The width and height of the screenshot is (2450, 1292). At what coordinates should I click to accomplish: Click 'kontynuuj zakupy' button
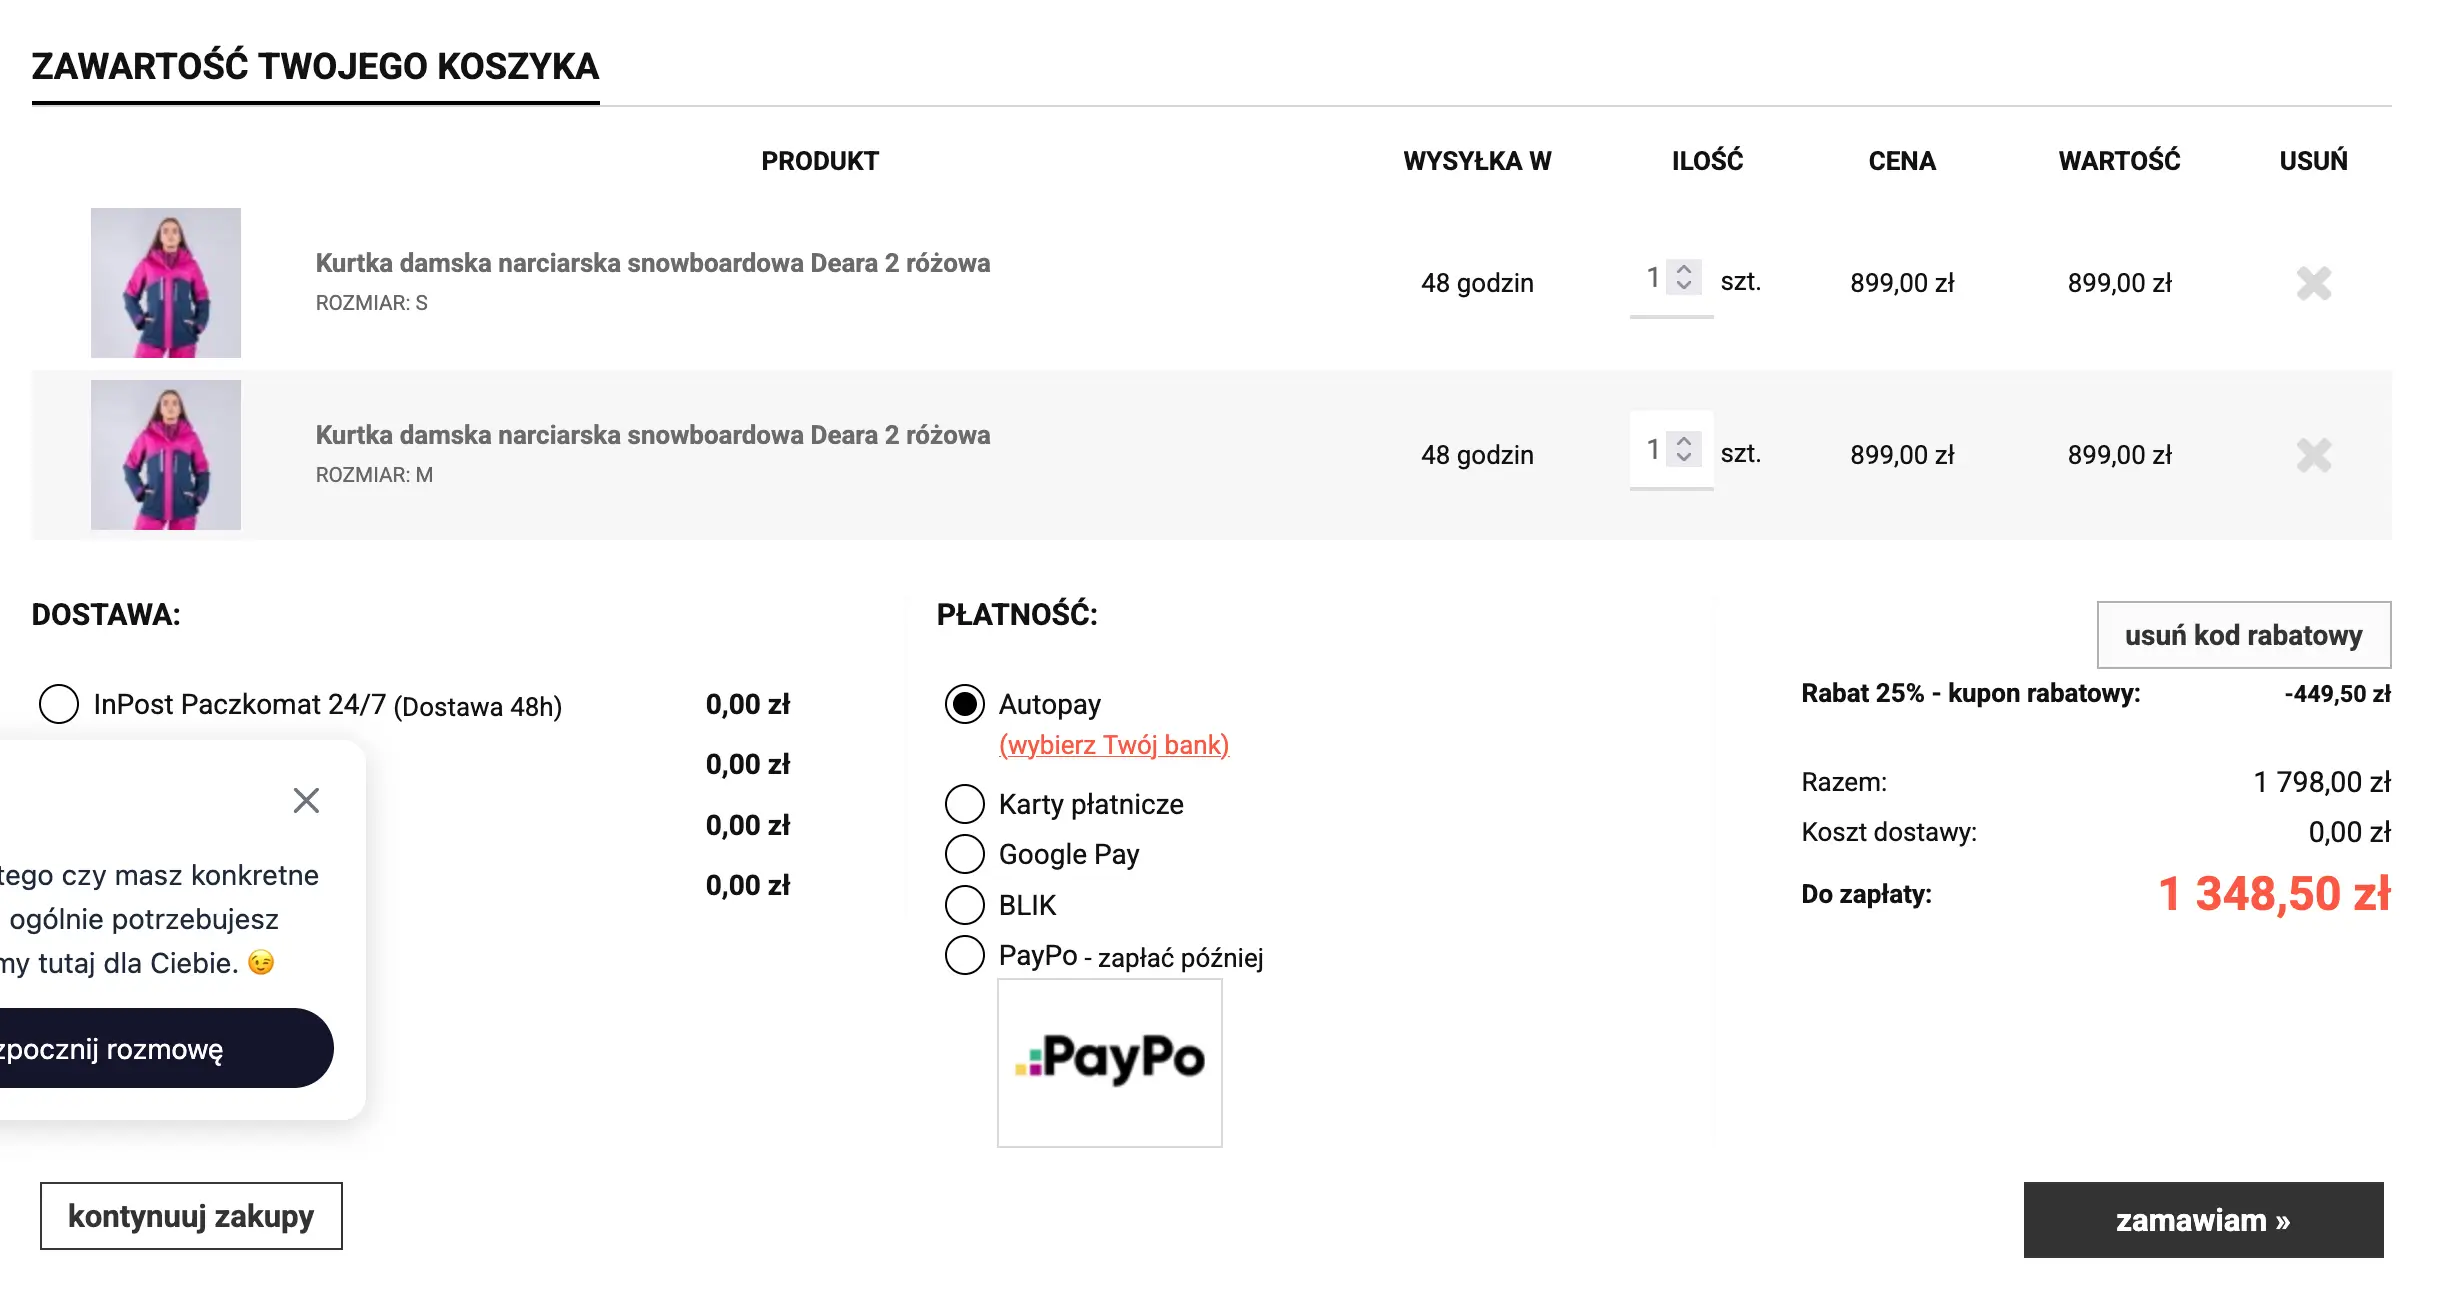[x=191, y=1216]
